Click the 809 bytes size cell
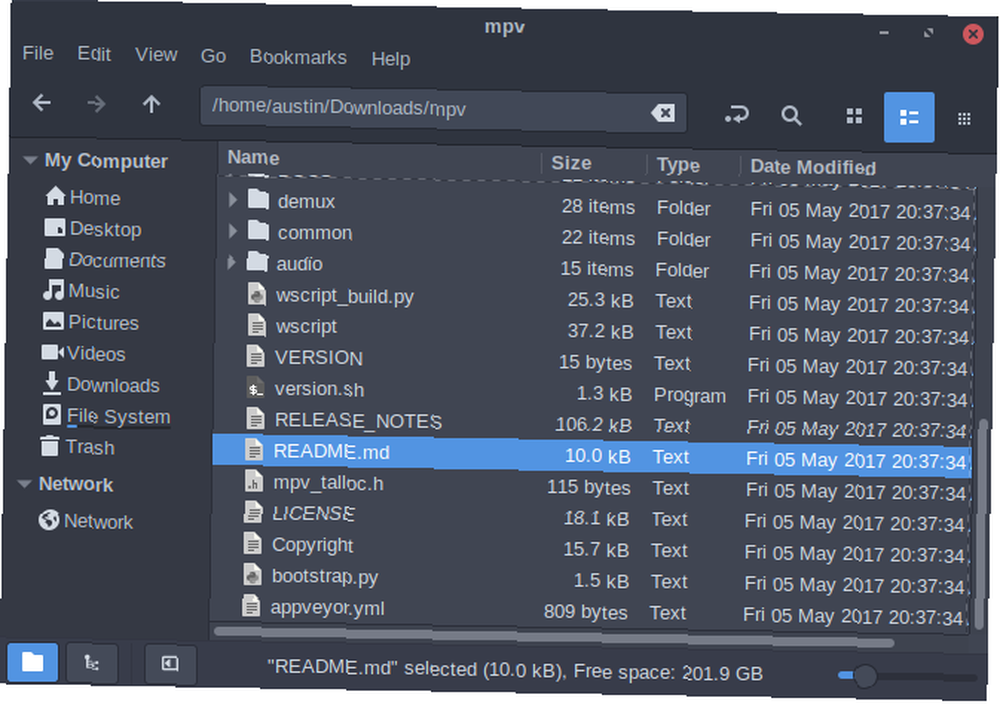The height and width of the screenshot is (704, 1000). (x=585, y=612)
